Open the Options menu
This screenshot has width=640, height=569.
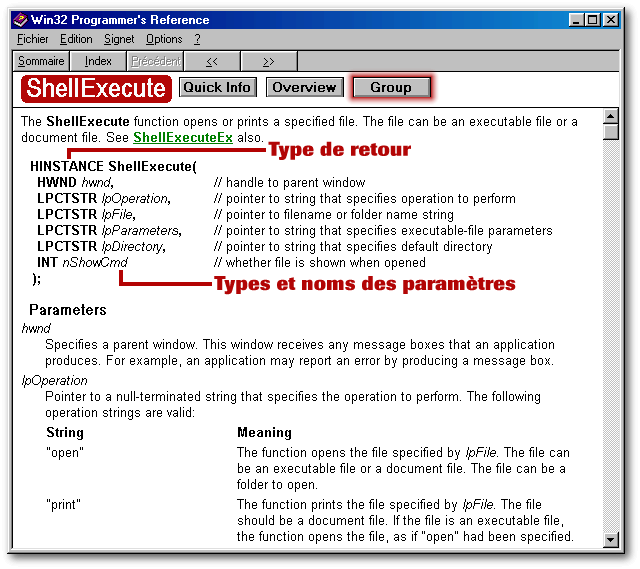164,39
